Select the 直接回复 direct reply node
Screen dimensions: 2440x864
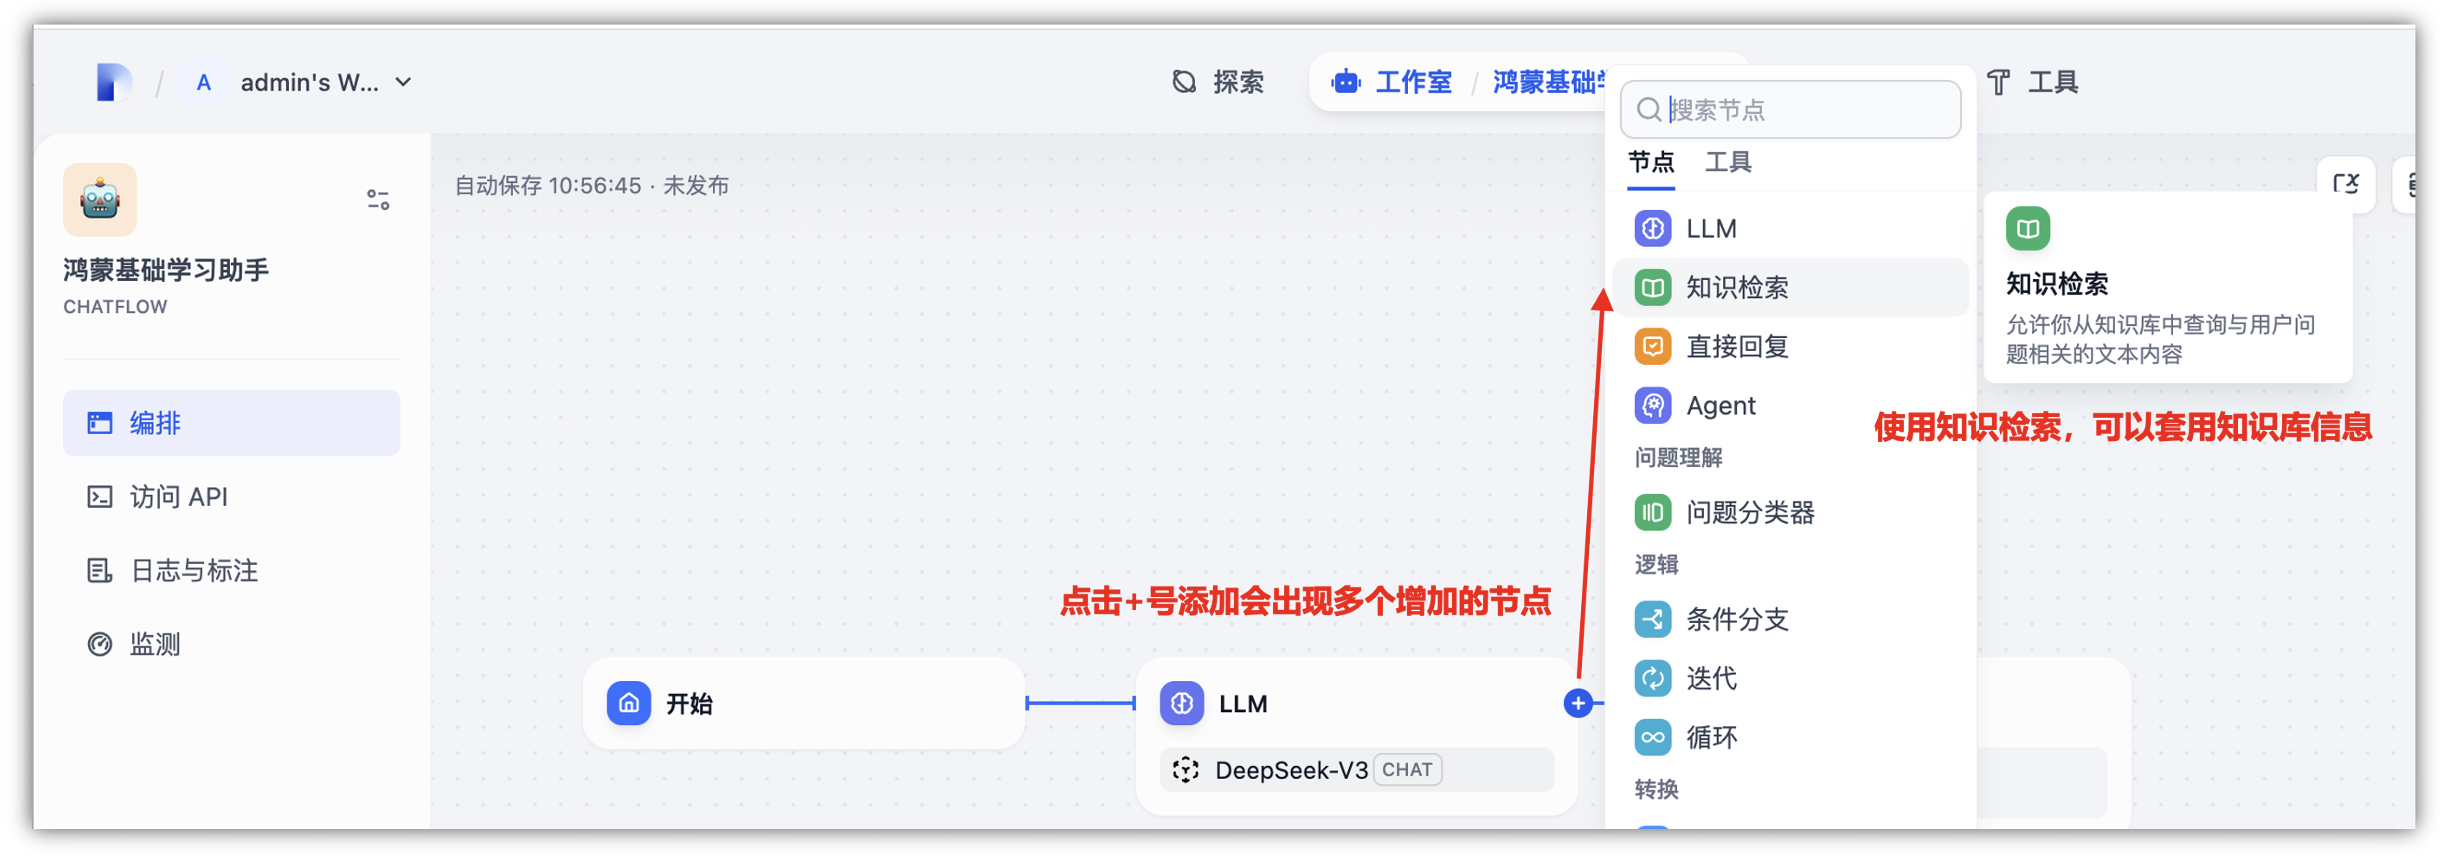[x=1790, y=347]
